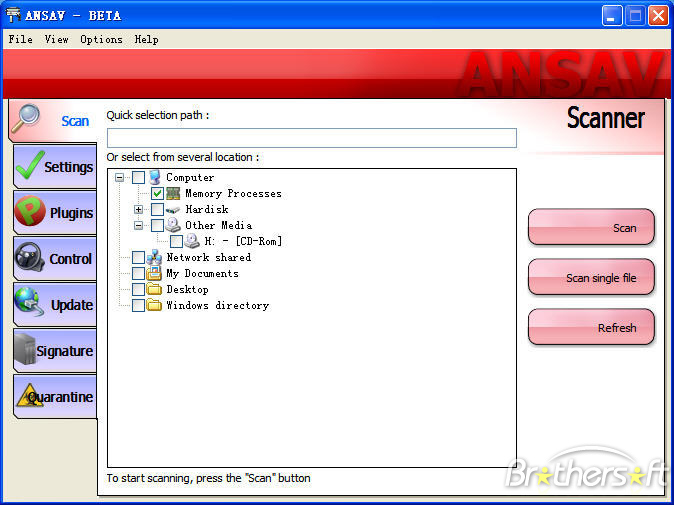Click the ANSAV app icon in the title bar
674x505 pixels.
(x=13, y=15)
